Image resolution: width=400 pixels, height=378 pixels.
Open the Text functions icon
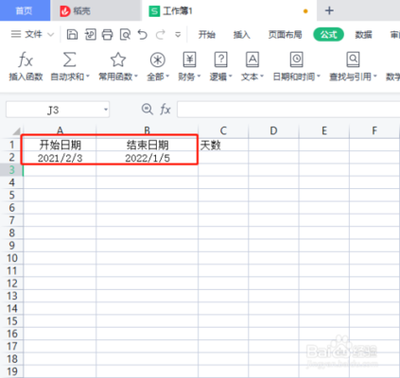[252, 60]
